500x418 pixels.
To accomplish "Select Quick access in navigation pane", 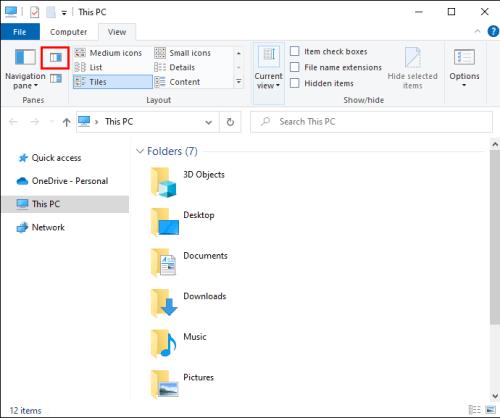I will click(x=56, y=158).
